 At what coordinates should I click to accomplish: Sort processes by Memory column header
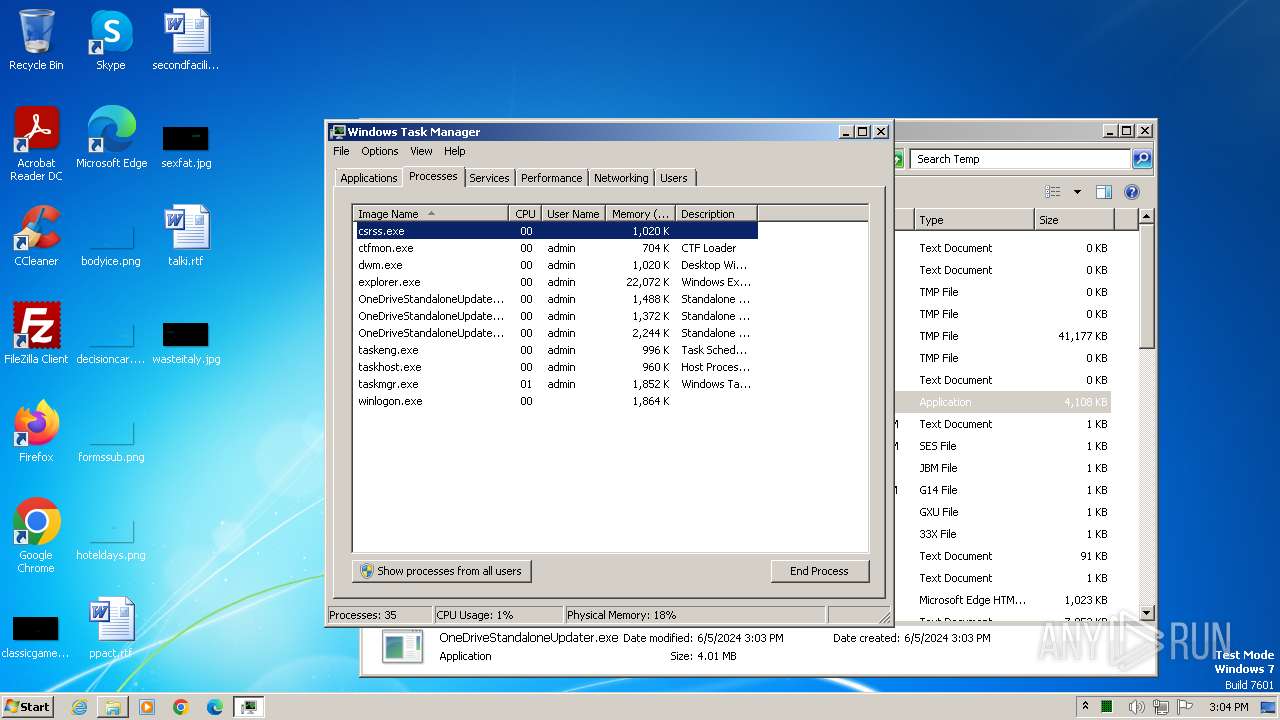pyautogui.click(x=641, y=214)
